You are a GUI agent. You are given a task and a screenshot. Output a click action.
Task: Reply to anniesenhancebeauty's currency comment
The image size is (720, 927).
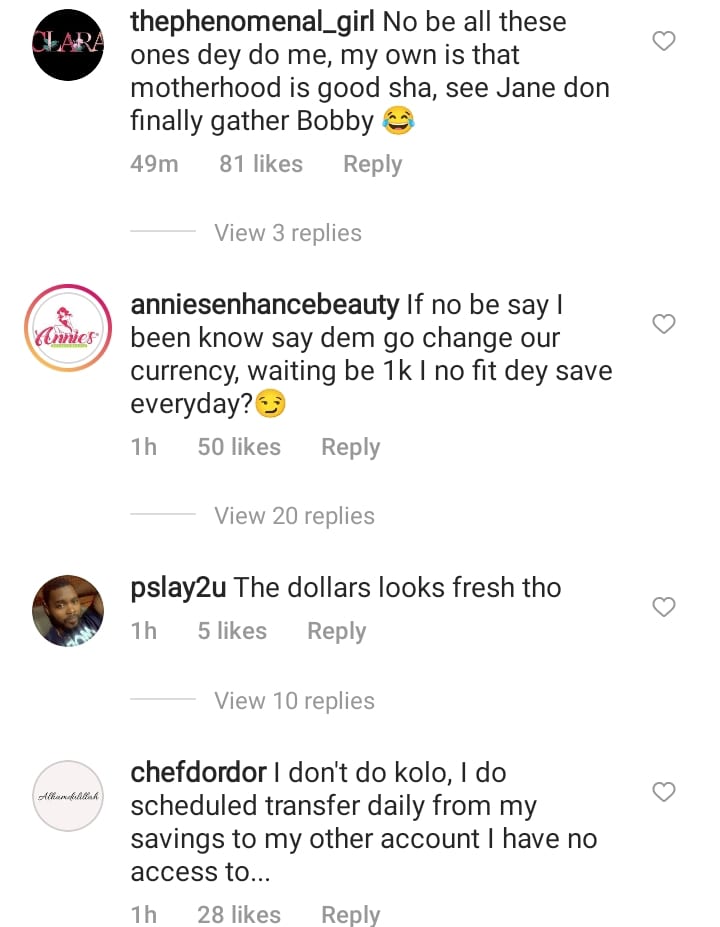(350, 447)
